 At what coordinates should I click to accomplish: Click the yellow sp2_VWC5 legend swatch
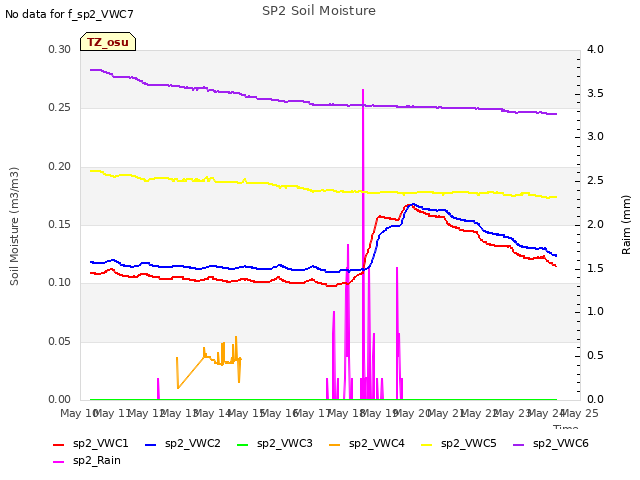pos(427,445)
